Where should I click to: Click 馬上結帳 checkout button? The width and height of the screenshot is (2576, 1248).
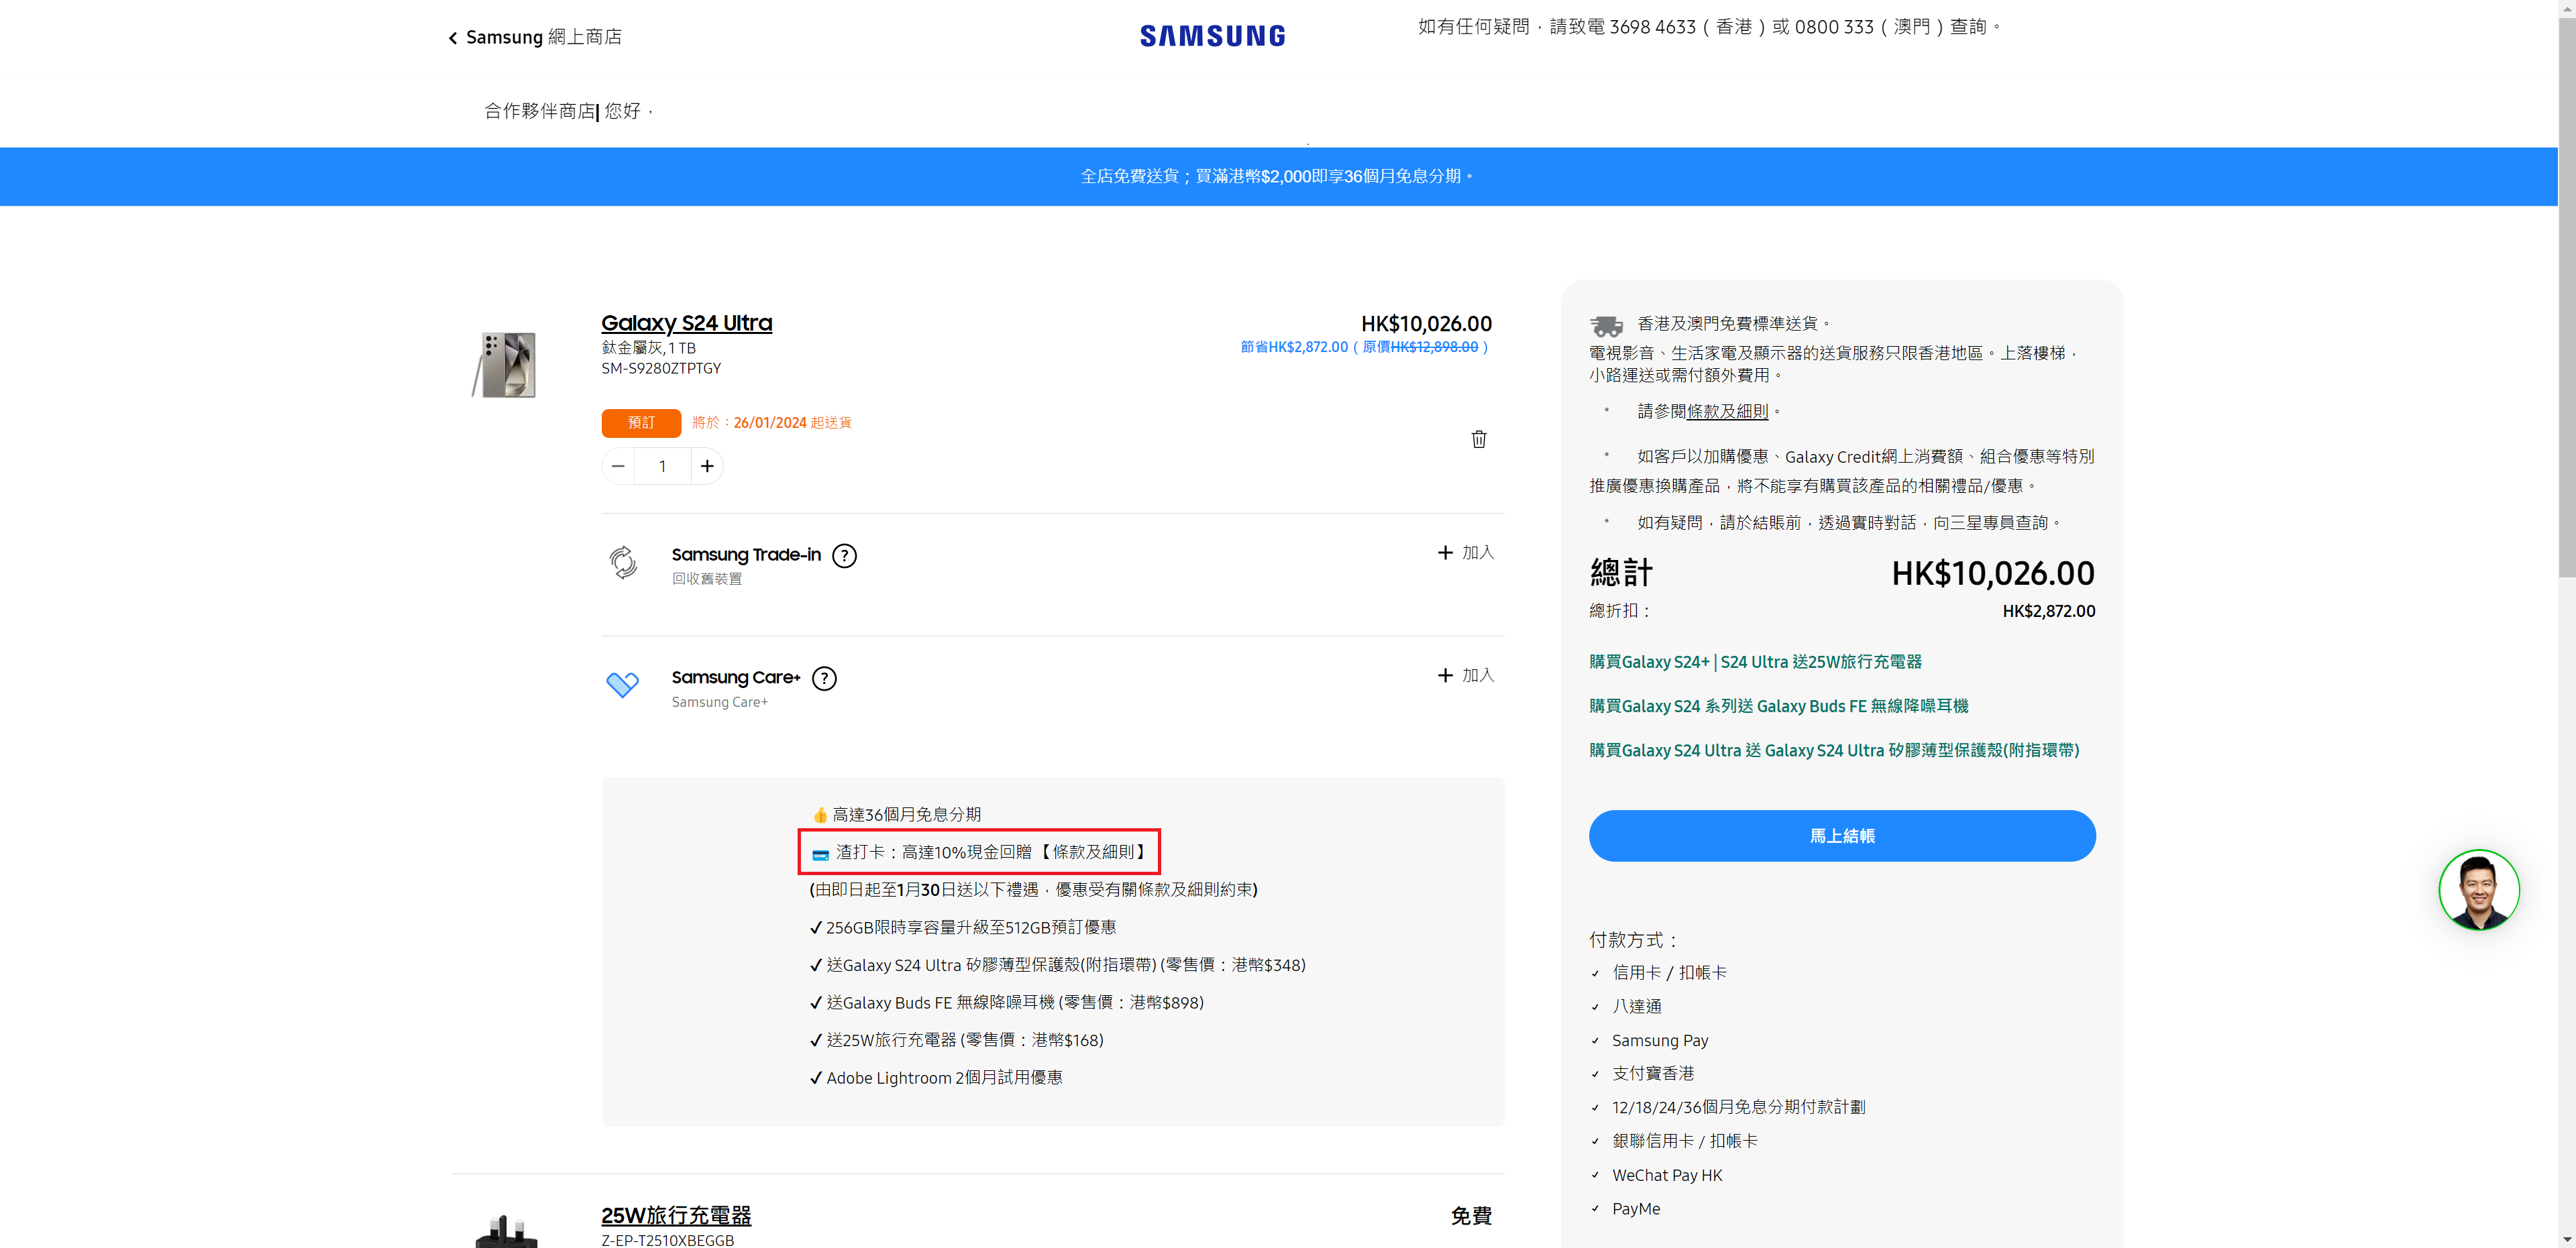(x=1842, y=836)
